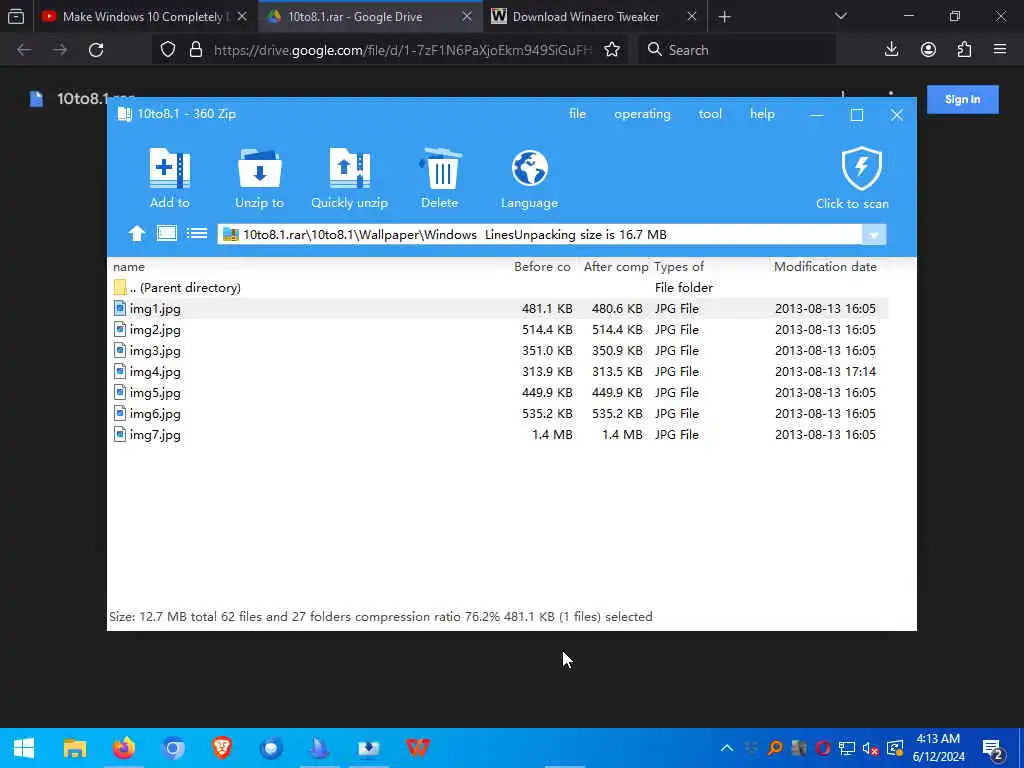Click the Click to scan shield

point(861,168)
